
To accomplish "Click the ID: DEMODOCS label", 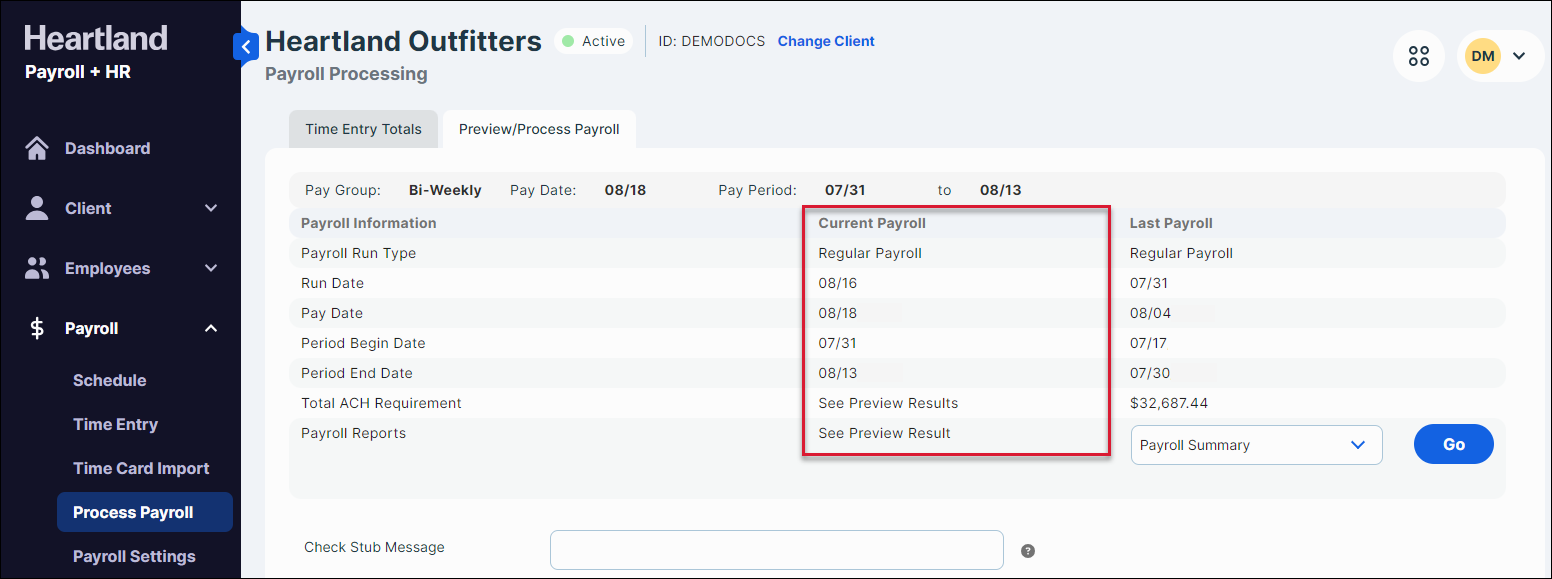I will [x=712, y=41].
